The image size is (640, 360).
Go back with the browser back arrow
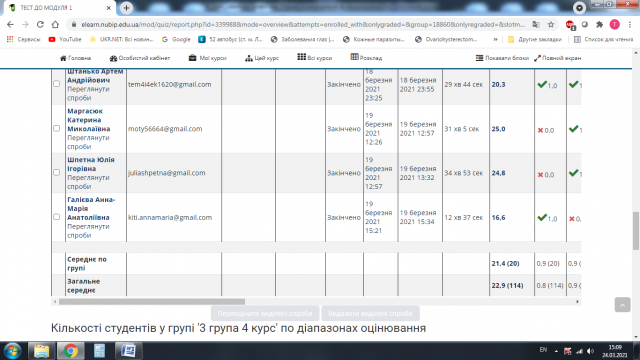tap(10, 24)
